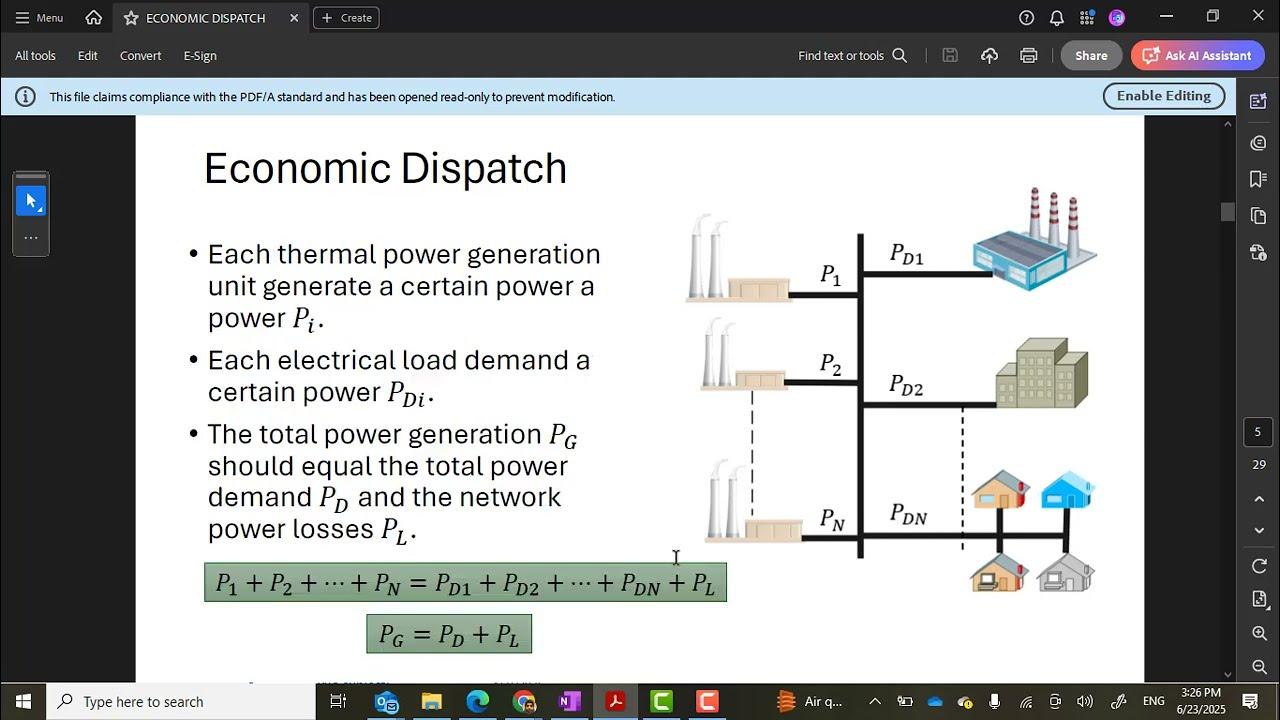Open page thumbnails panel in right sidebar
This screenshot has height=720, width=1280.
(1259, 216)
